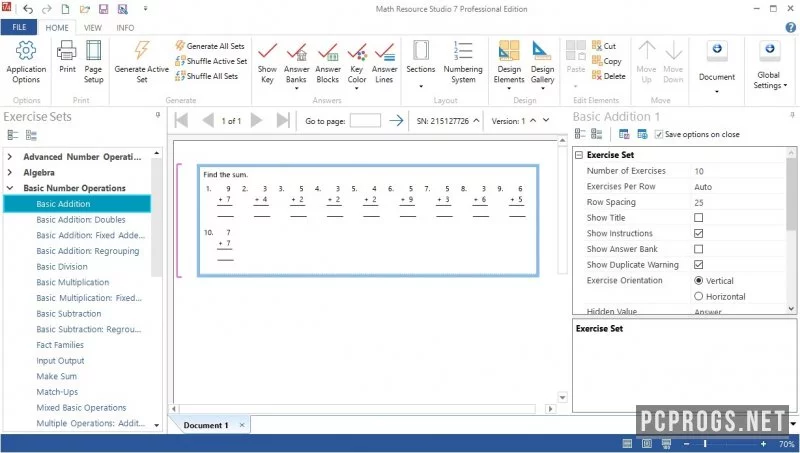The height and width of the screenshot is (453, 800).
Task: Adjust the zoom slider handle
Action: [705, 444]
